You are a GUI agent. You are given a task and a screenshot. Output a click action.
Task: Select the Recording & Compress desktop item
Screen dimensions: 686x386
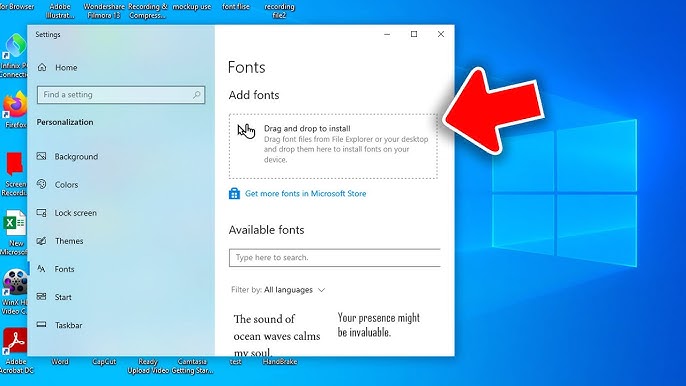(148, 11)
